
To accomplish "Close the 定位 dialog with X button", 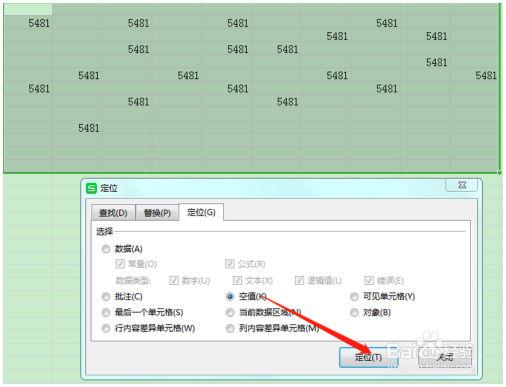I will [461, 185].
